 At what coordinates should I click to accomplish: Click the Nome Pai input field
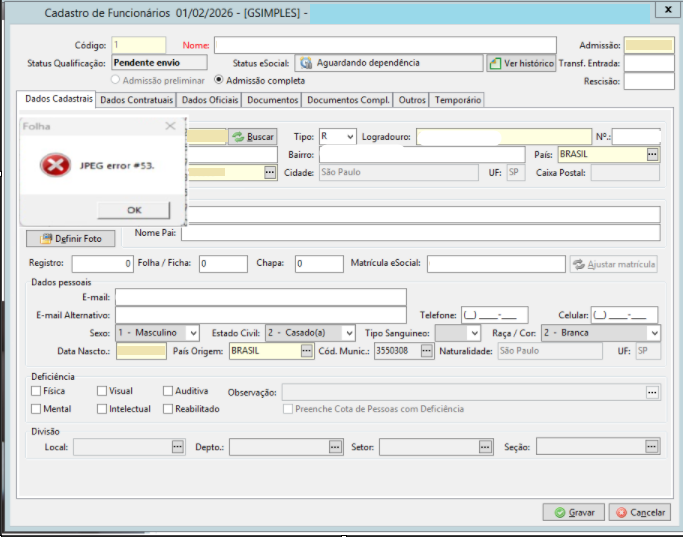coord(421,233)
